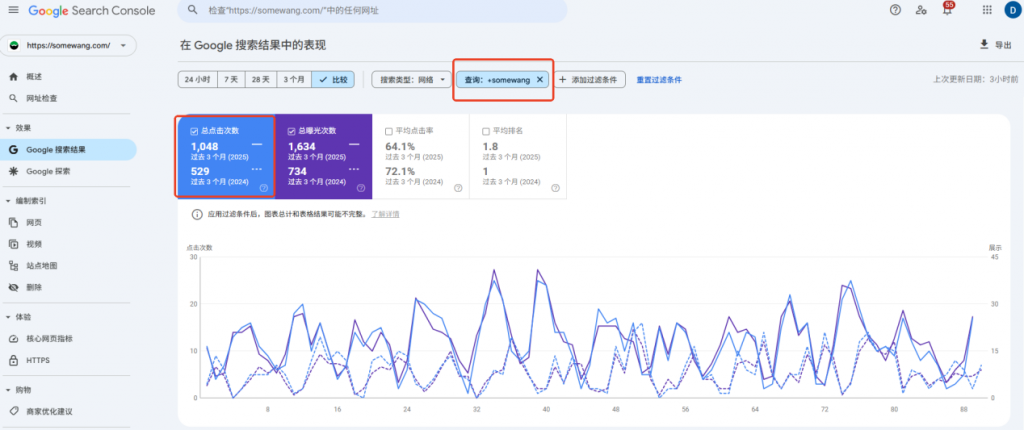The image size is (1024, 430).
Task: Click help icon on 总点击次数 card
Action: click(x=264, y=188)
